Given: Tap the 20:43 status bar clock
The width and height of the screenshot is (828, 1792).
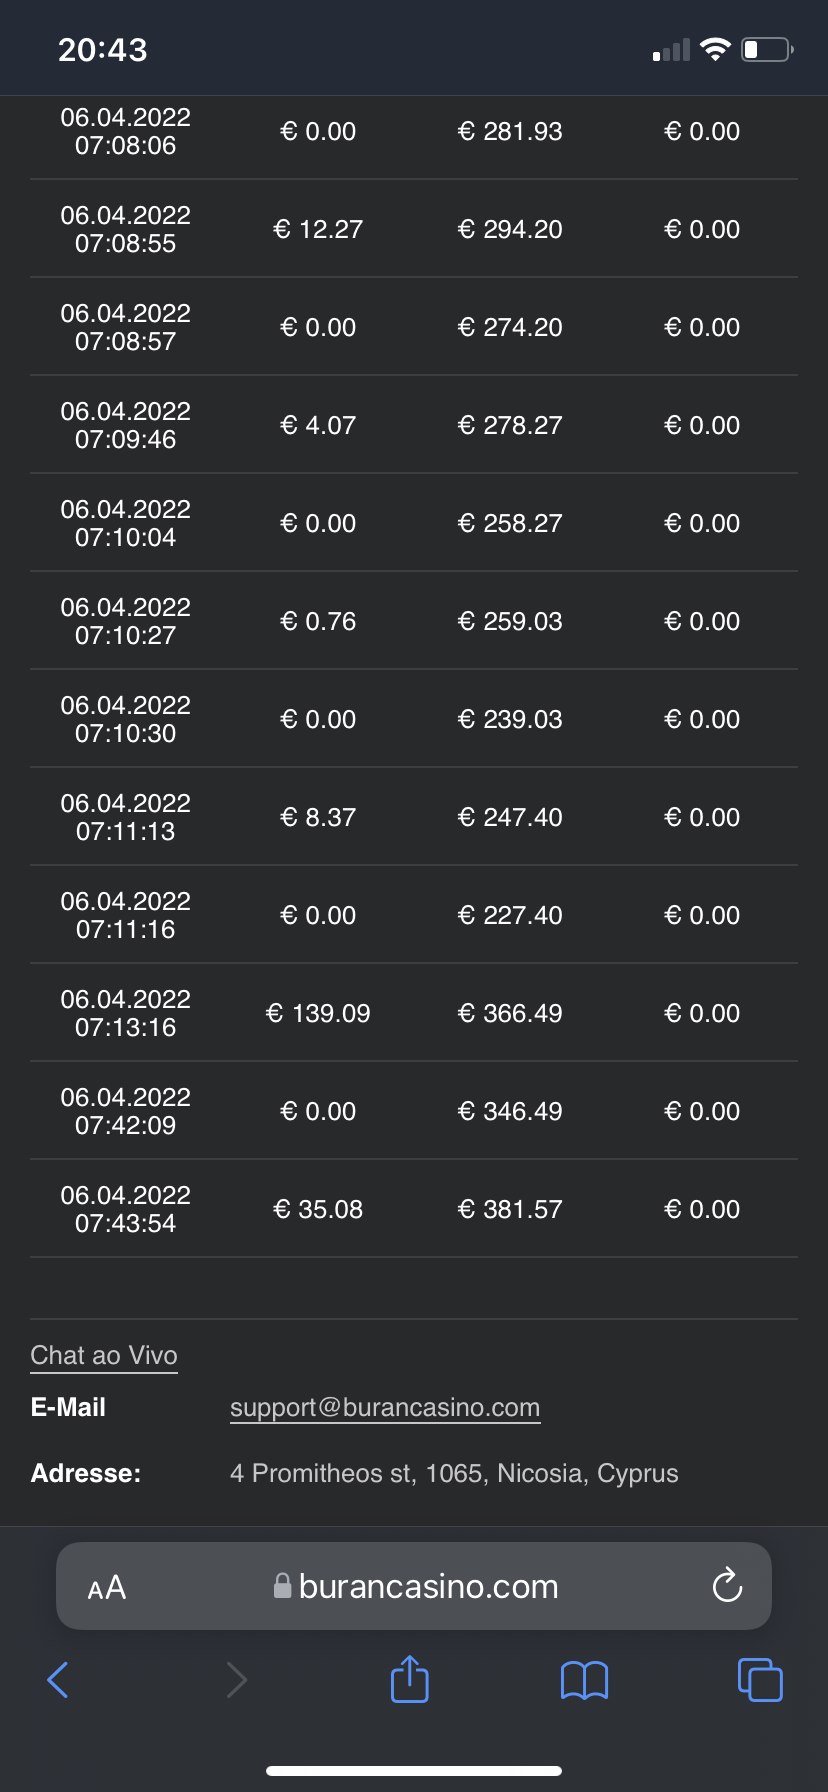Looking at the screenshot, I should click(x=103, y=50).
